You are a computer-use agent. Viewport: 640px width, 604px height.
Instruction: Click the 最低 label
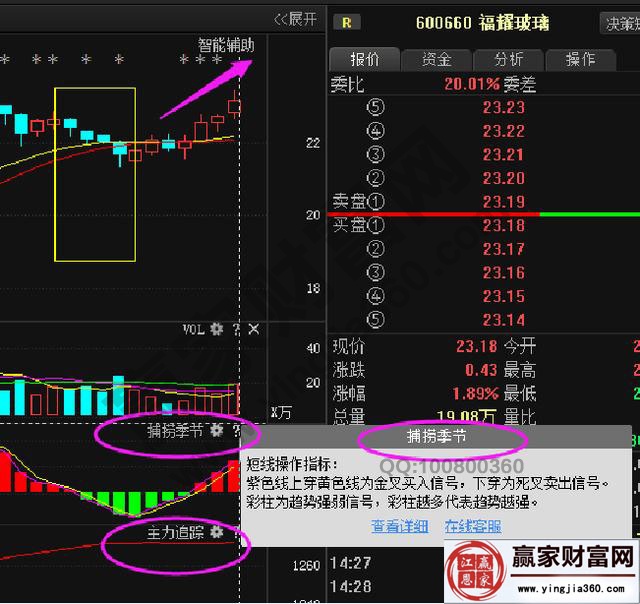(x=520, y=394)
